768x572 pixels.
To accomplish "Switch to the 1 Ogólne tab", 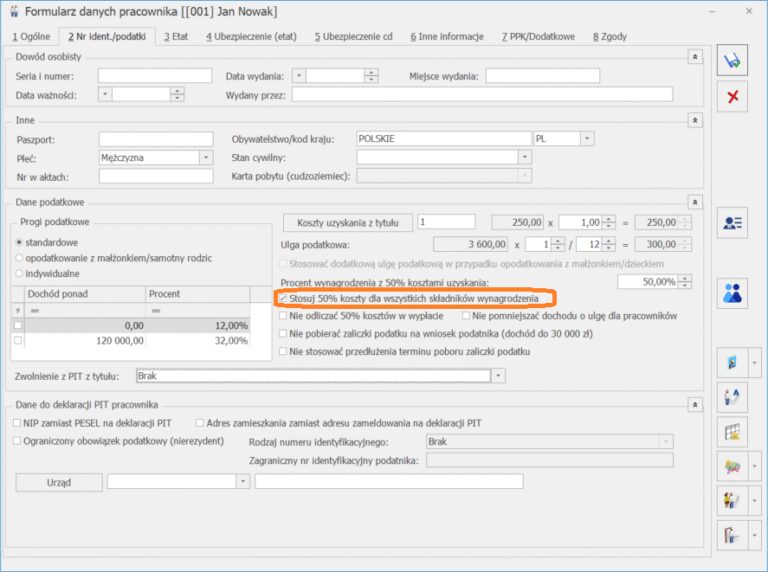I will pyautogui.click(x=31, y=36).
